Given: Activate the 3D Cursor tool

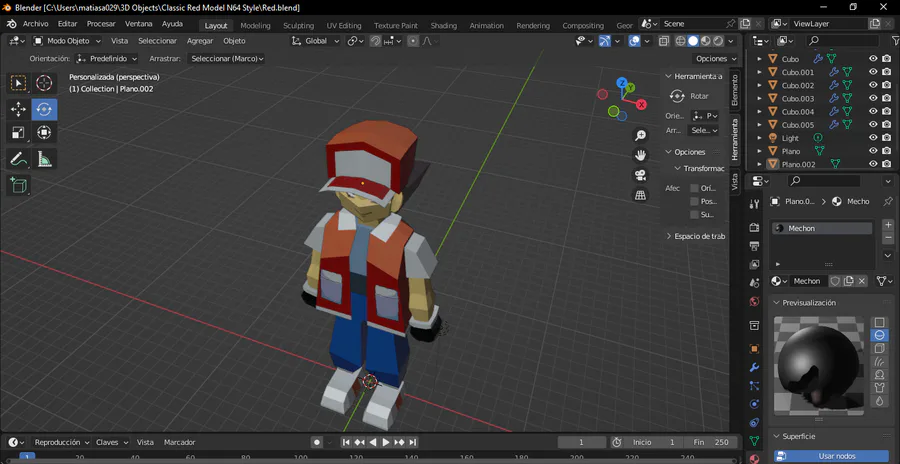Looking at the screenshot, I should point(44,83).
